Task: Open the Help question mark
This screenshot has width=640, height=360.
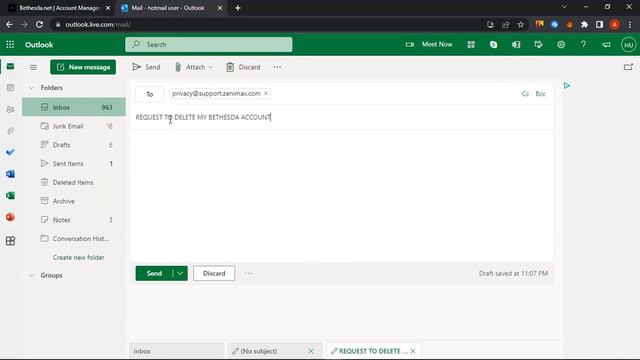Action: 583,44
